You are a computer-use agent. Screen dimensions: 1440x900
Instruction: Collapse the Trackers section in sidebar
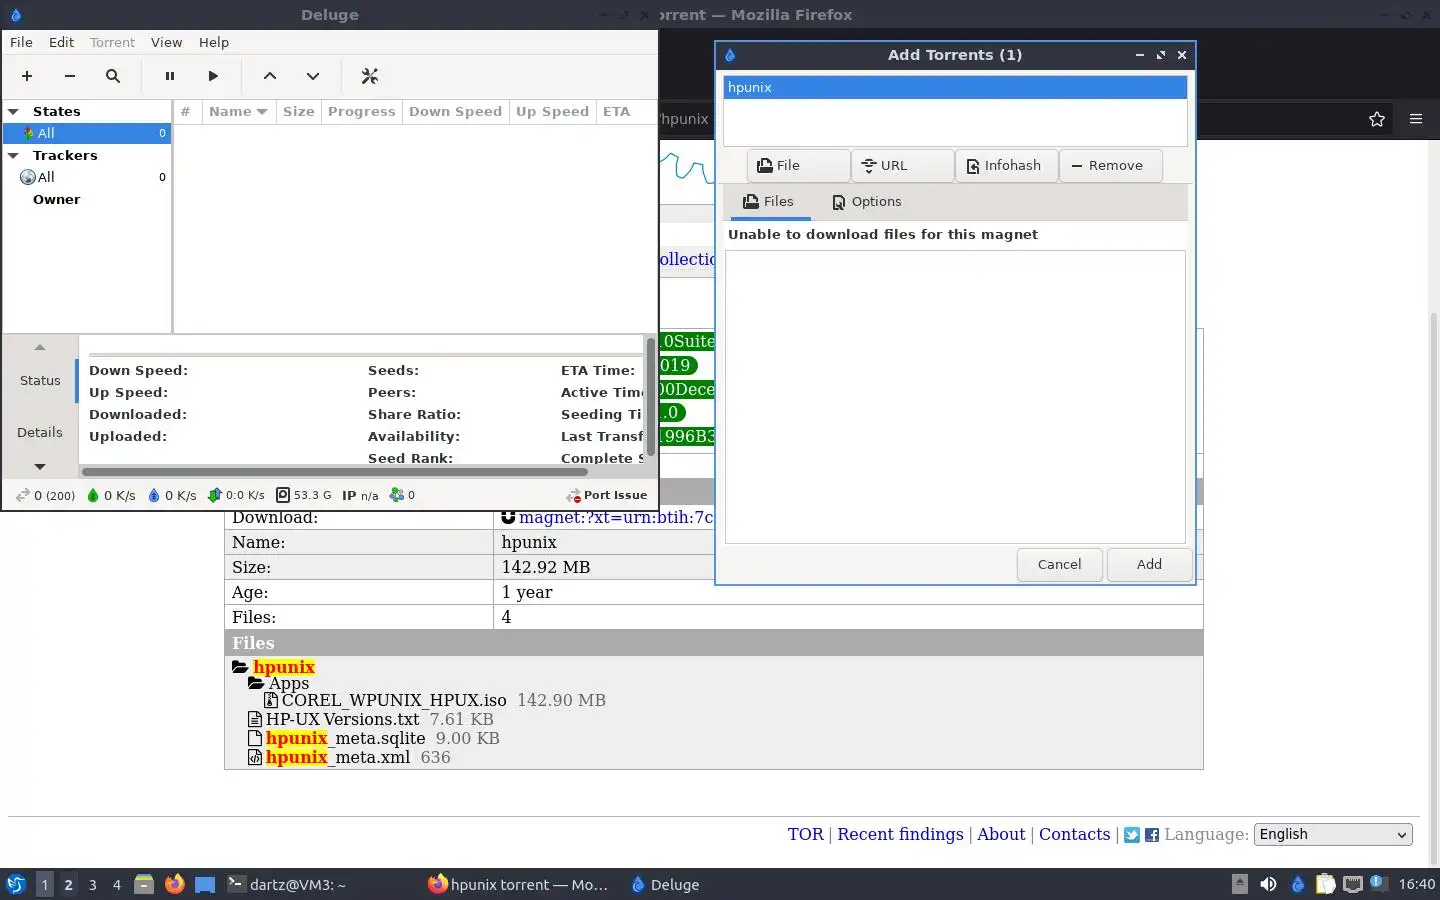(x=14, y=156)
